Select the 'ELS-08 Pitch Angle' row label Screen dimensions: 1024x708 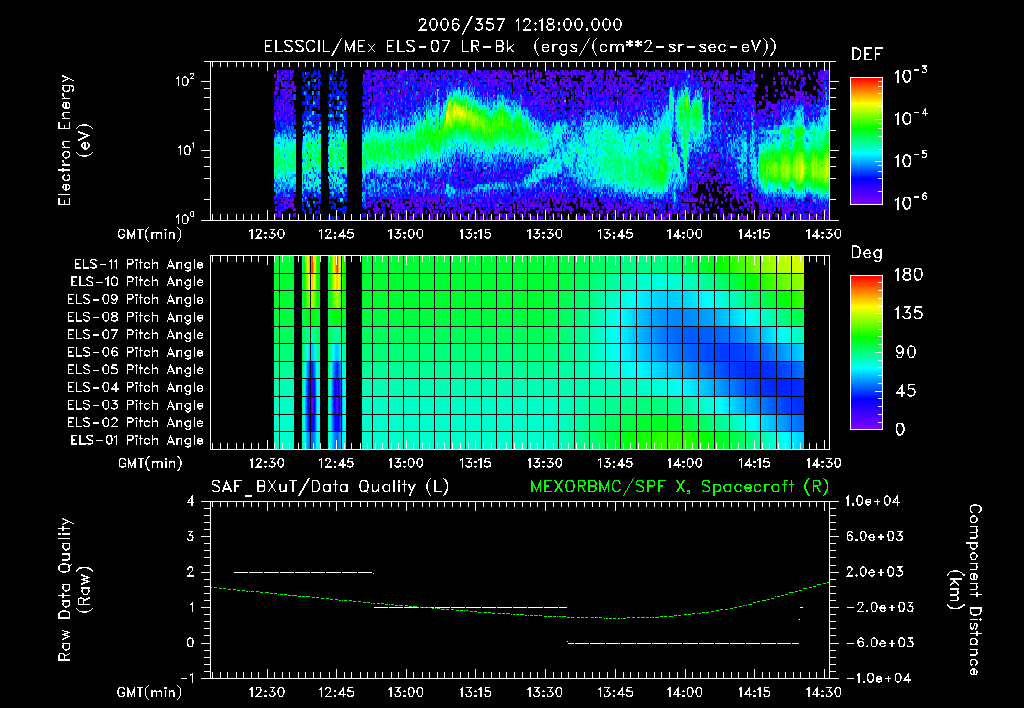pyautogui.click(x=136, y=317)
